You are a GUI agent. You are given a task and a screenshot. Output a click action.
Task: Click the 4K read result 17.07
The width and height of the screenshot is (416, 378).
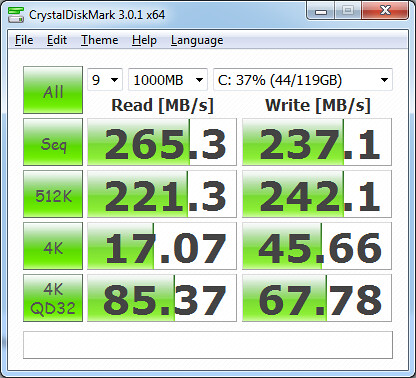tap(162, 246)
